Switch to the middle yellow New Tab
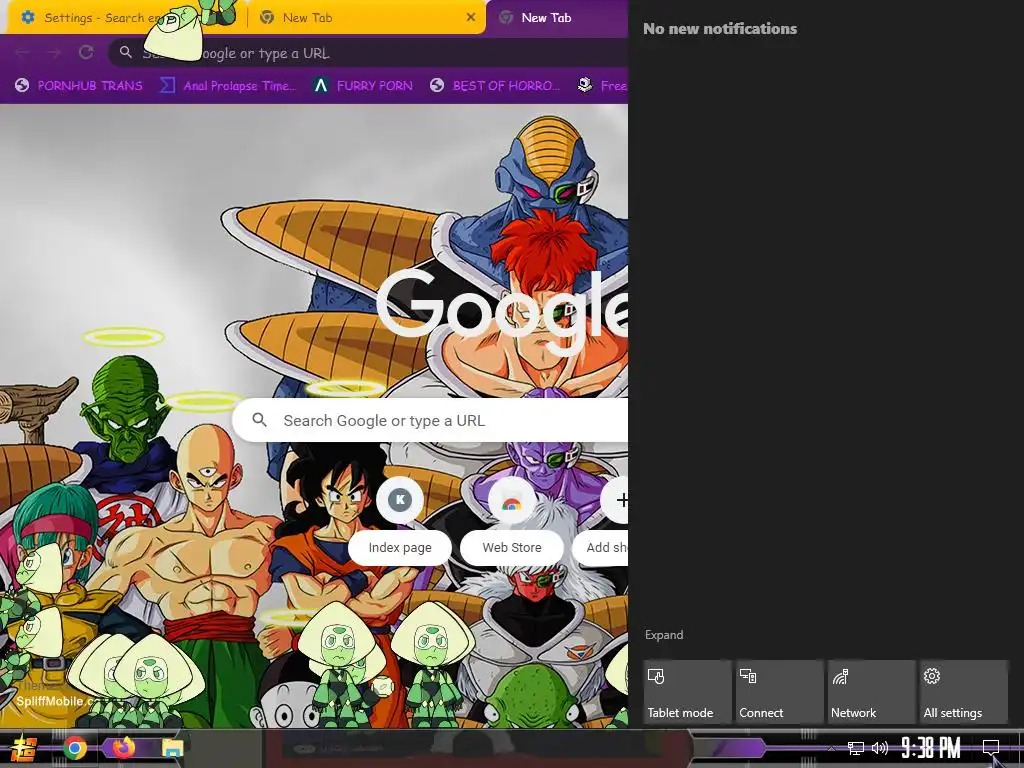Viewport: 1024px width, 768px height. [367, 18]
